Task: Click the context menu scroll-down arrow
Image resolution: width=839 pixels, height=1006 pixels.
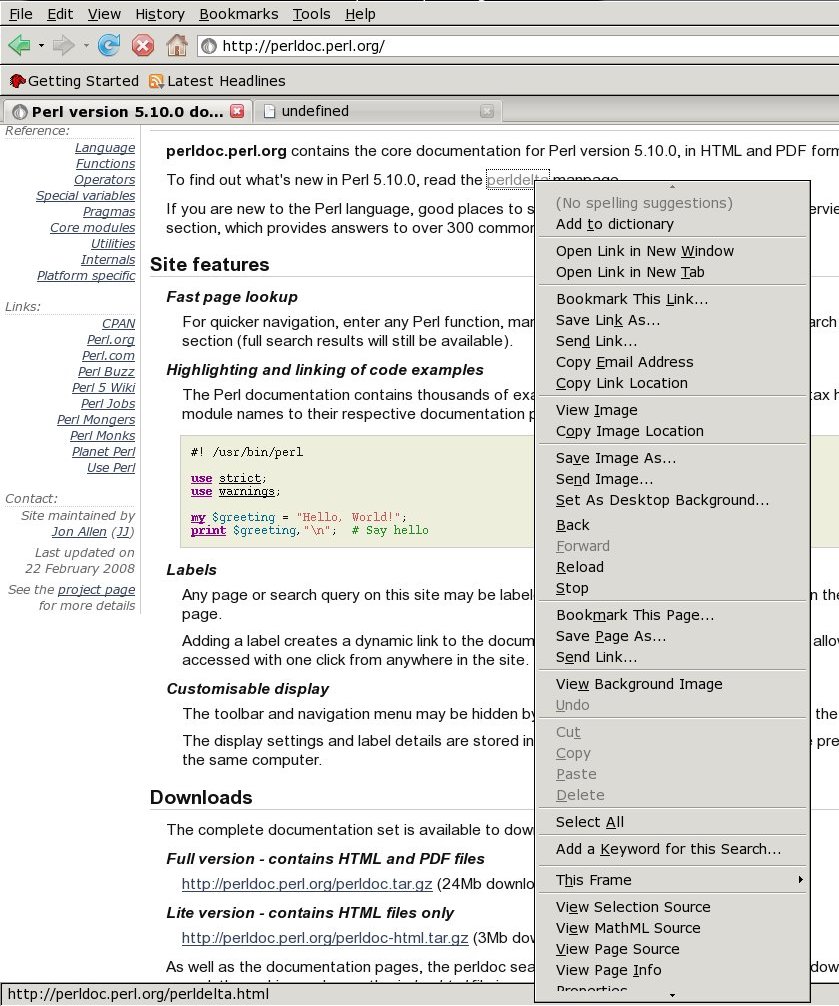Action: pos(672,996)
